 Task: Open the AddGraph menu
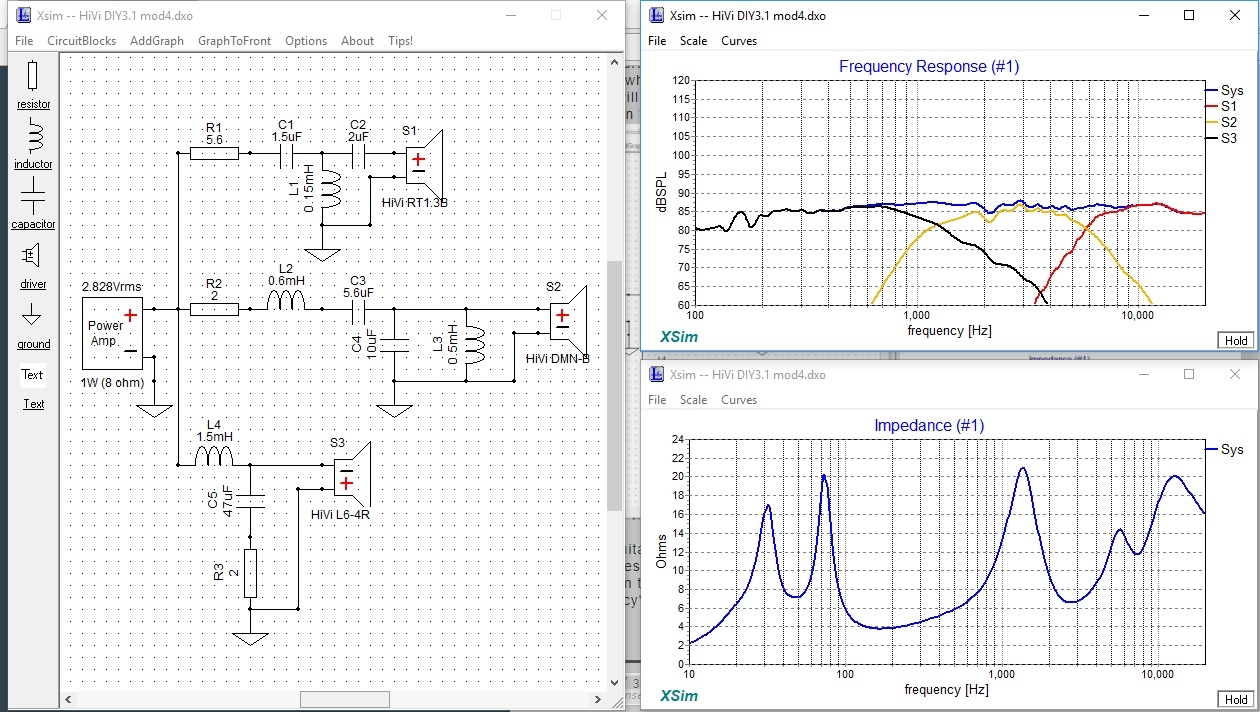[x=157, y=41]
